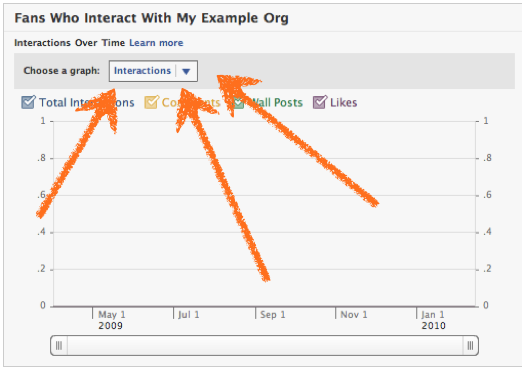Uncheck the yellow Comments checkbox
Screen dimensions: 528x370
tap(151, 102)
